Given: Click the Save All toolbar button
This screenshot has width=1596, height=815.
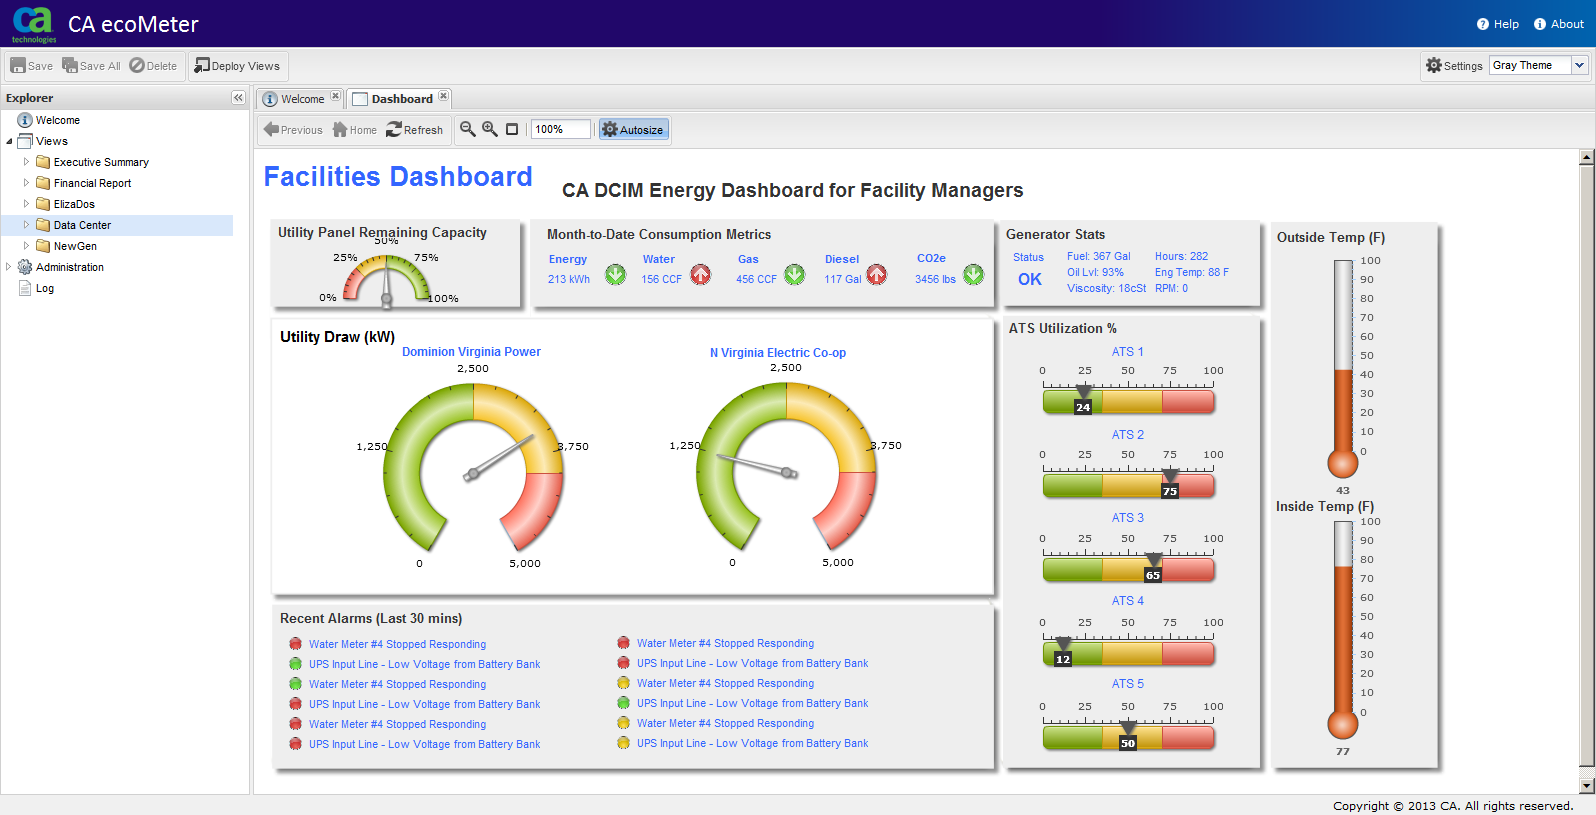Looking at the screenshot, I should click(x=91, y=66).
